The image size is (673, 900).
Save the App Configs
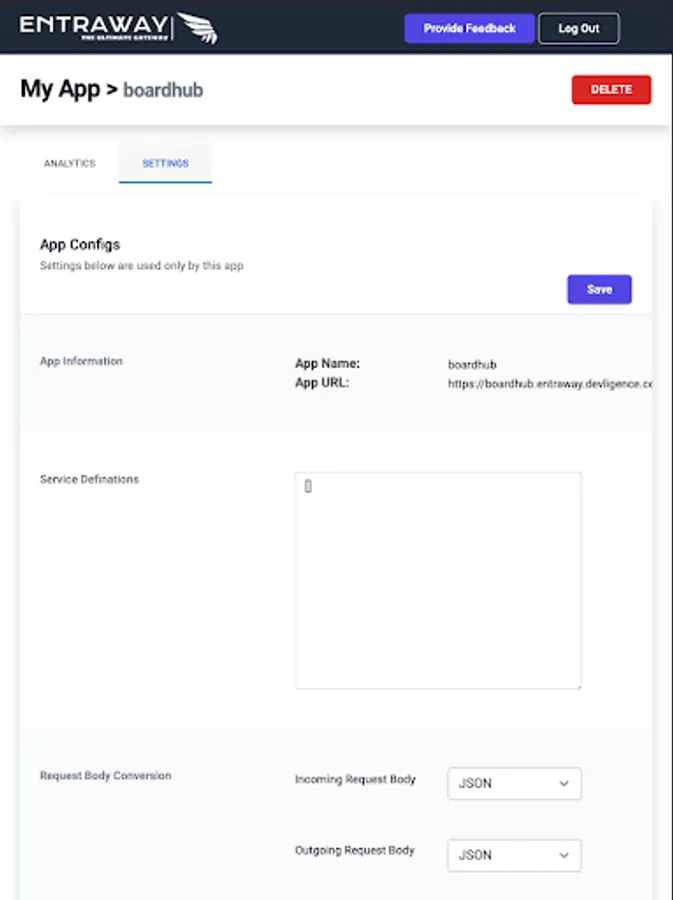(x=599, y=290)
